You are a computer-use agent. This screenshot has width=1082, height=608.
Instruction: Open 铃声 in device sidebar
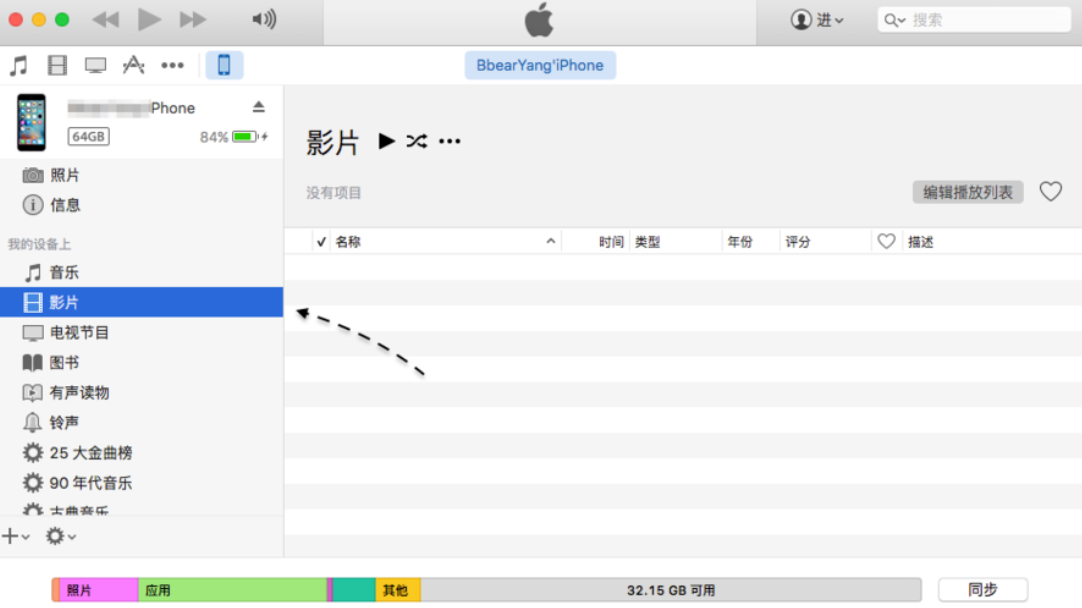tap(64, 423)
